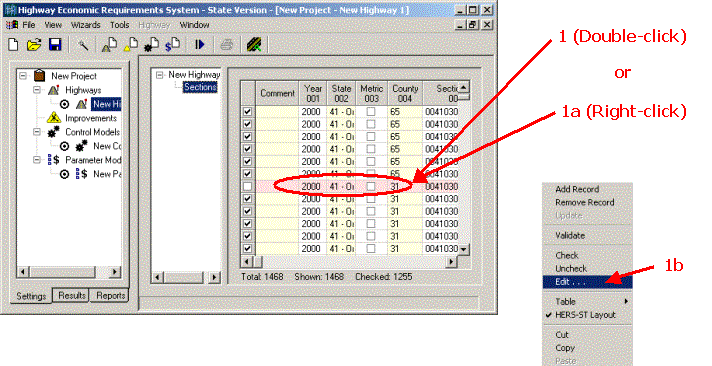Screen dimensions: 712x366
Task: Click the printer icon in the toolbar
Action: 227,45
